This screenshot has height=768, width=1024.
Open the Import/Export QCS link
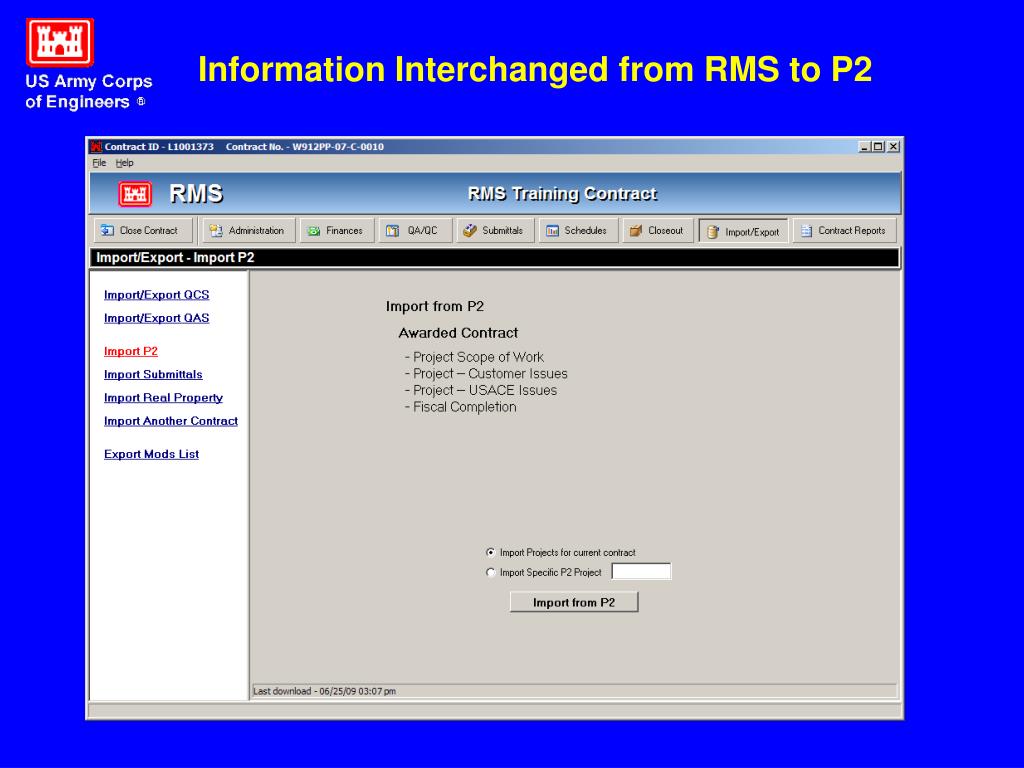(157, 295)
